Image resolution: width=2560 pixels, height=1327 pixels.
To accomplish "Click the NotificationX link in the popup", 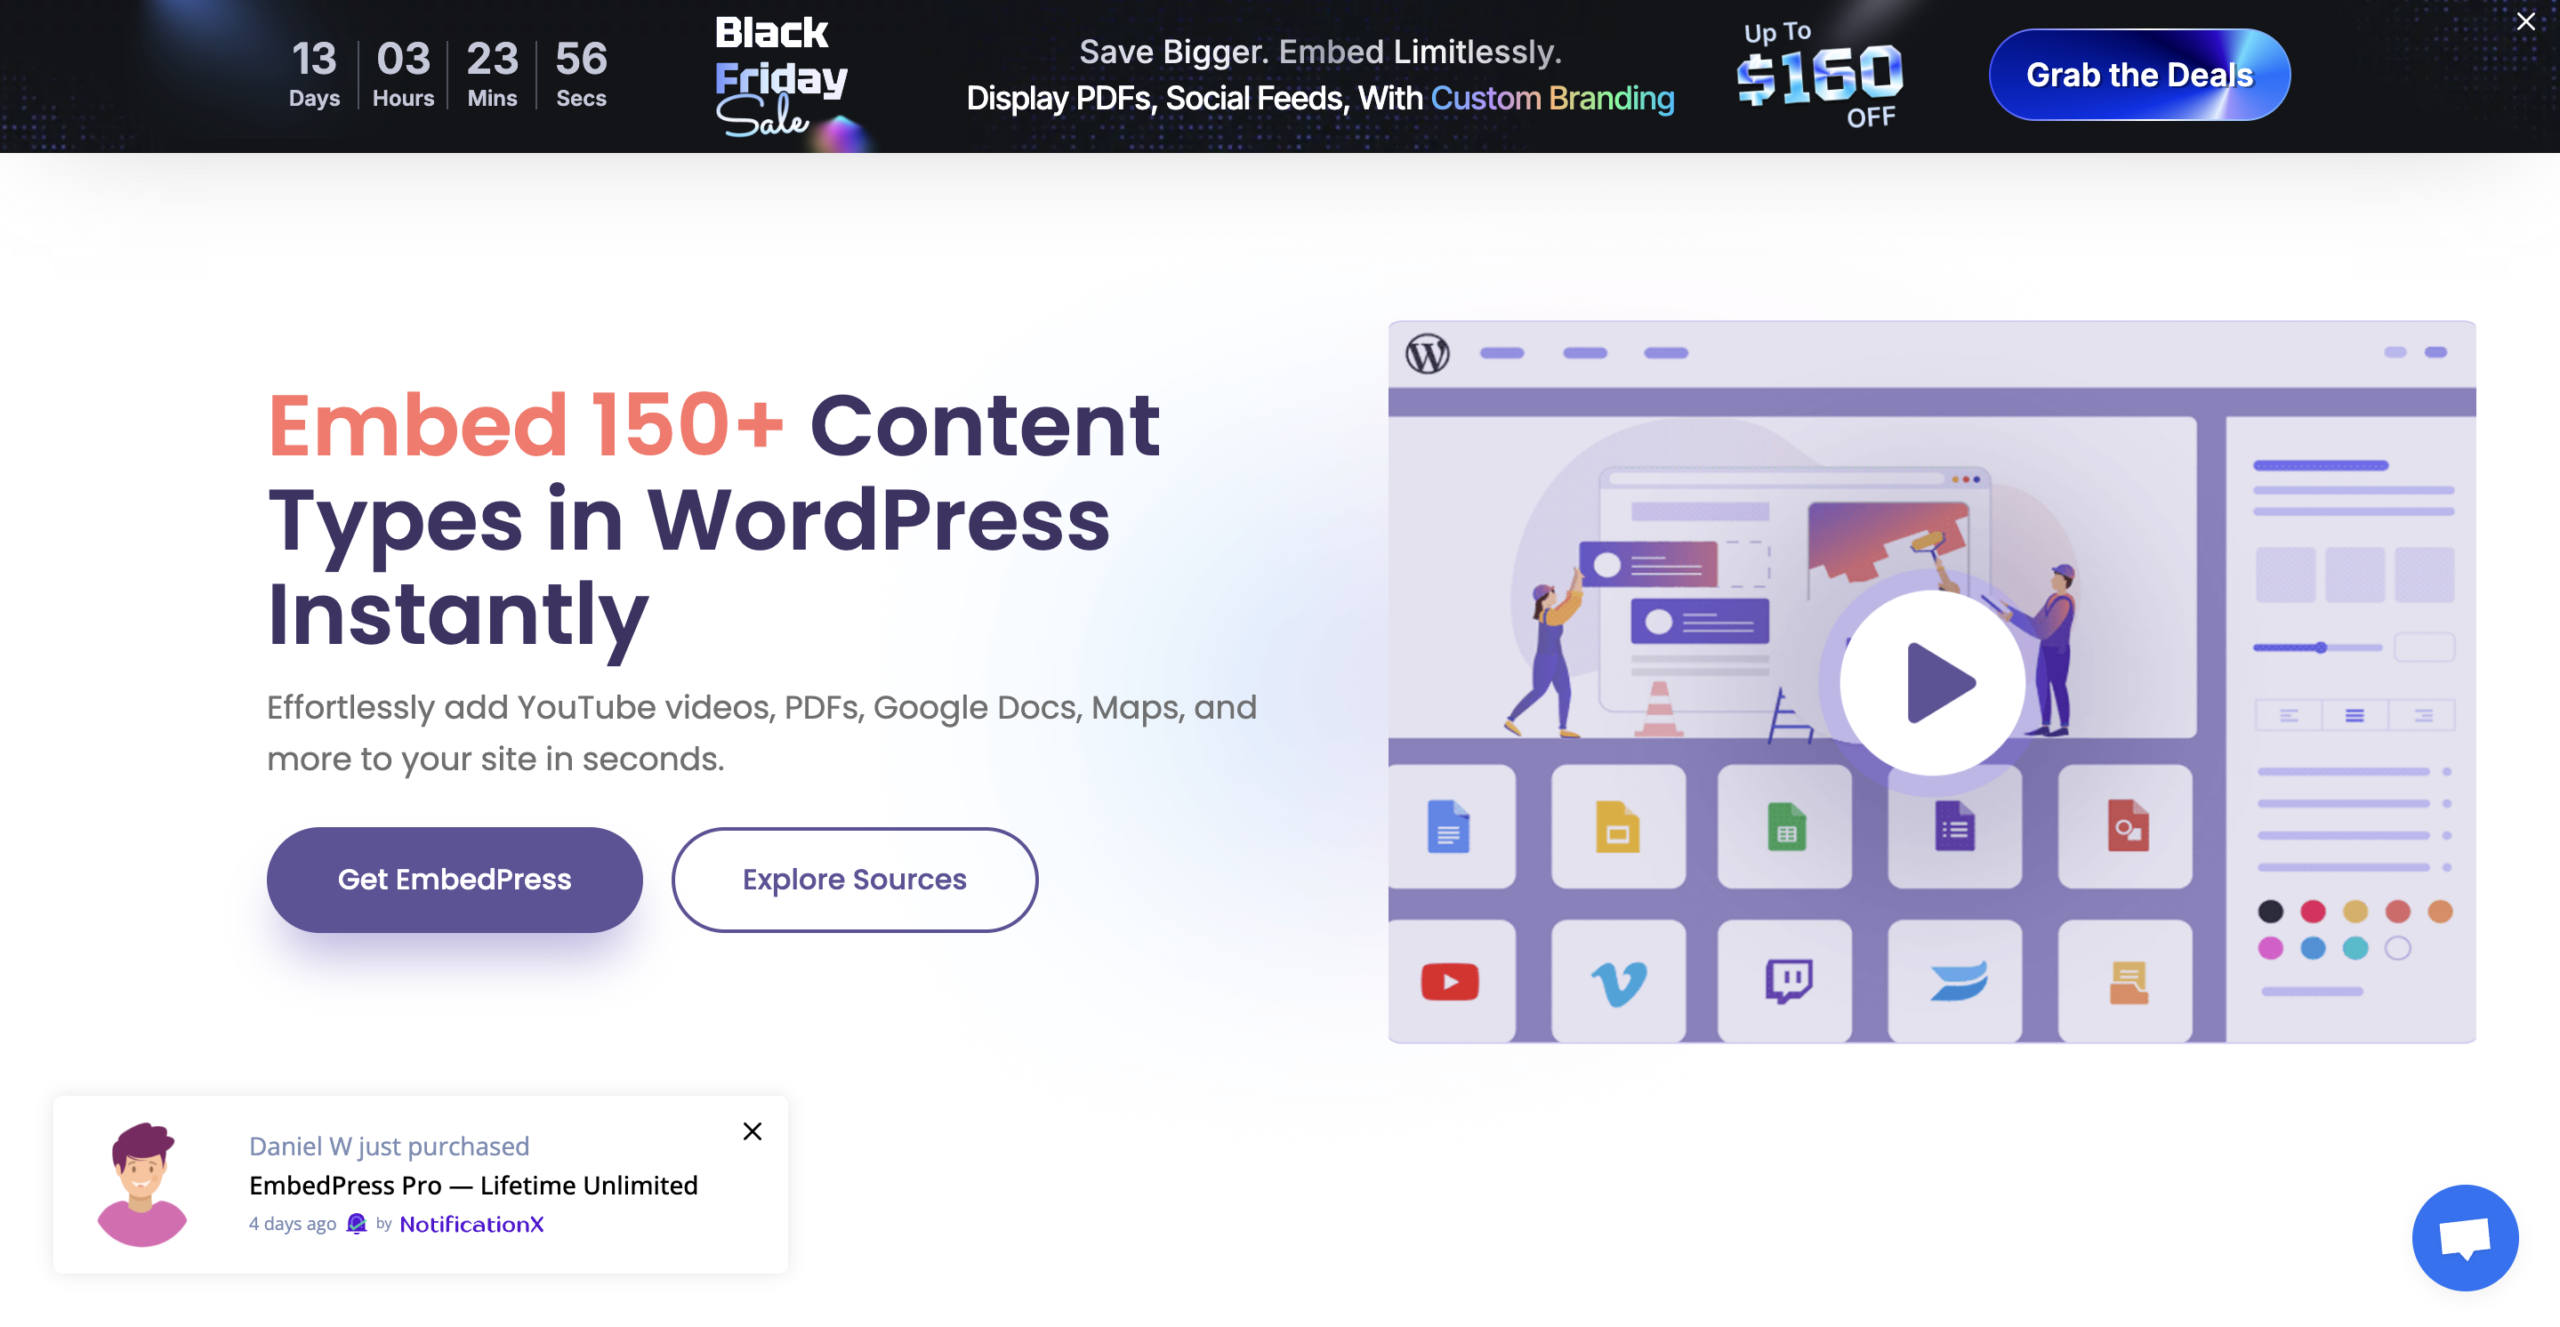I will 471,1223.
